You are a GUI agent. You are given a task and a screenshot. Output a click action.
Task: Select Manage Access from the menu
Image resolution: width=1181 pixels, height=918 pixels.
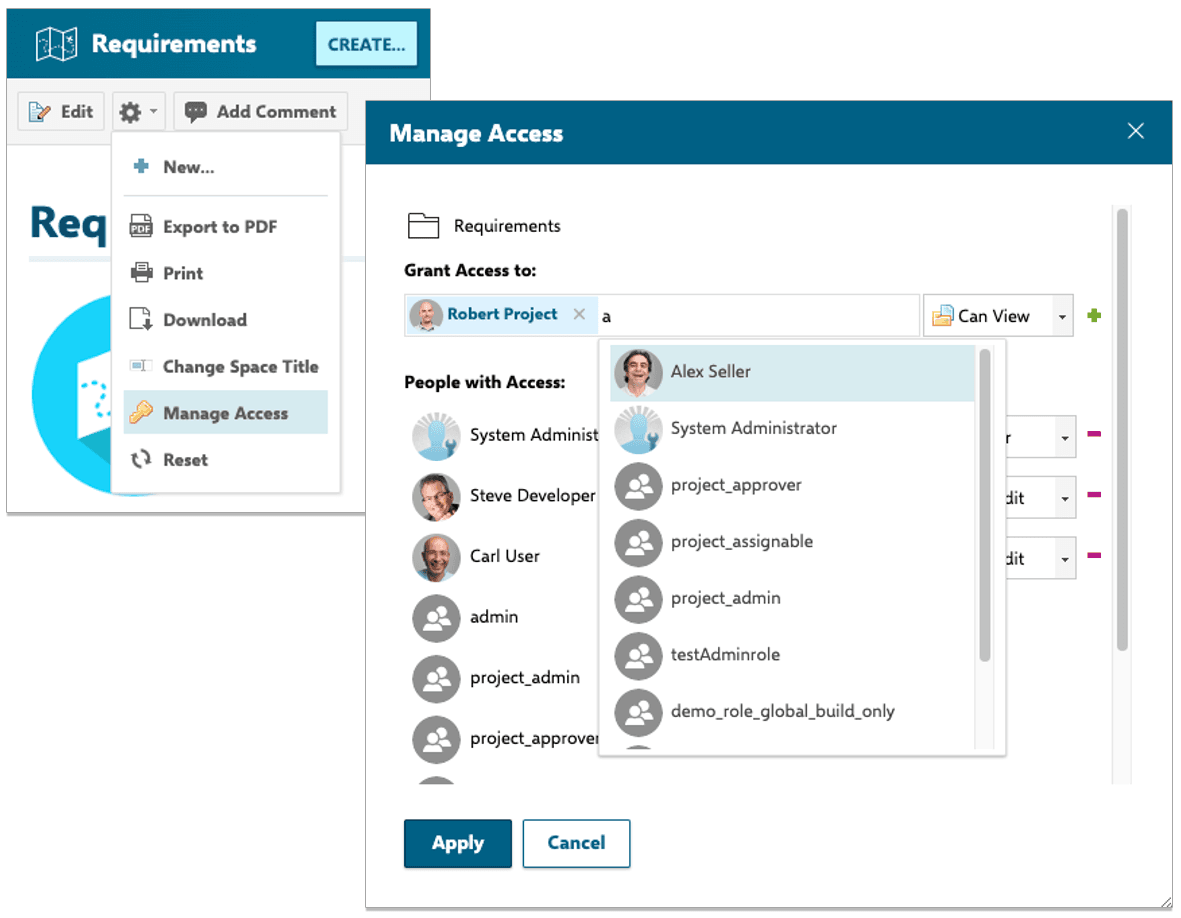pyautogui.click(x=225, y=413)
